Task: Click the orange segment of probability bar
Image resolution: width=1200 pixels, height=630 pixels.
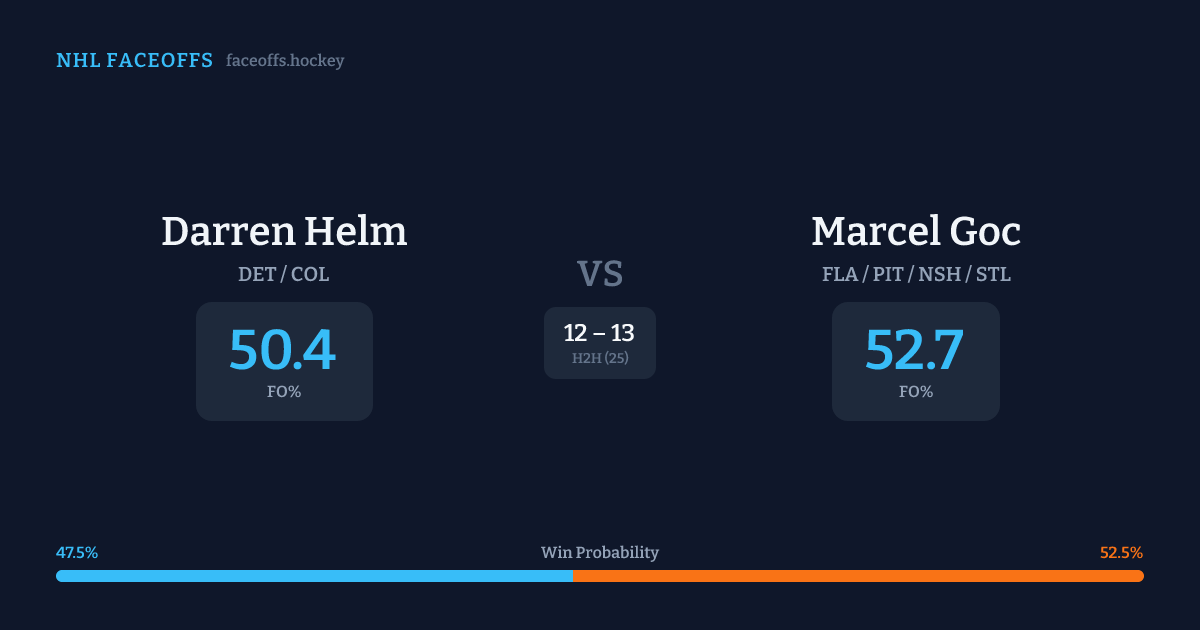Action: (858, 576)
